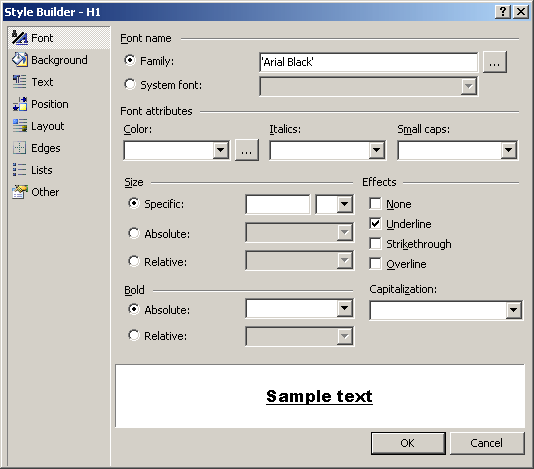
Task: Click the Text category icon
Action: [19, 82]
